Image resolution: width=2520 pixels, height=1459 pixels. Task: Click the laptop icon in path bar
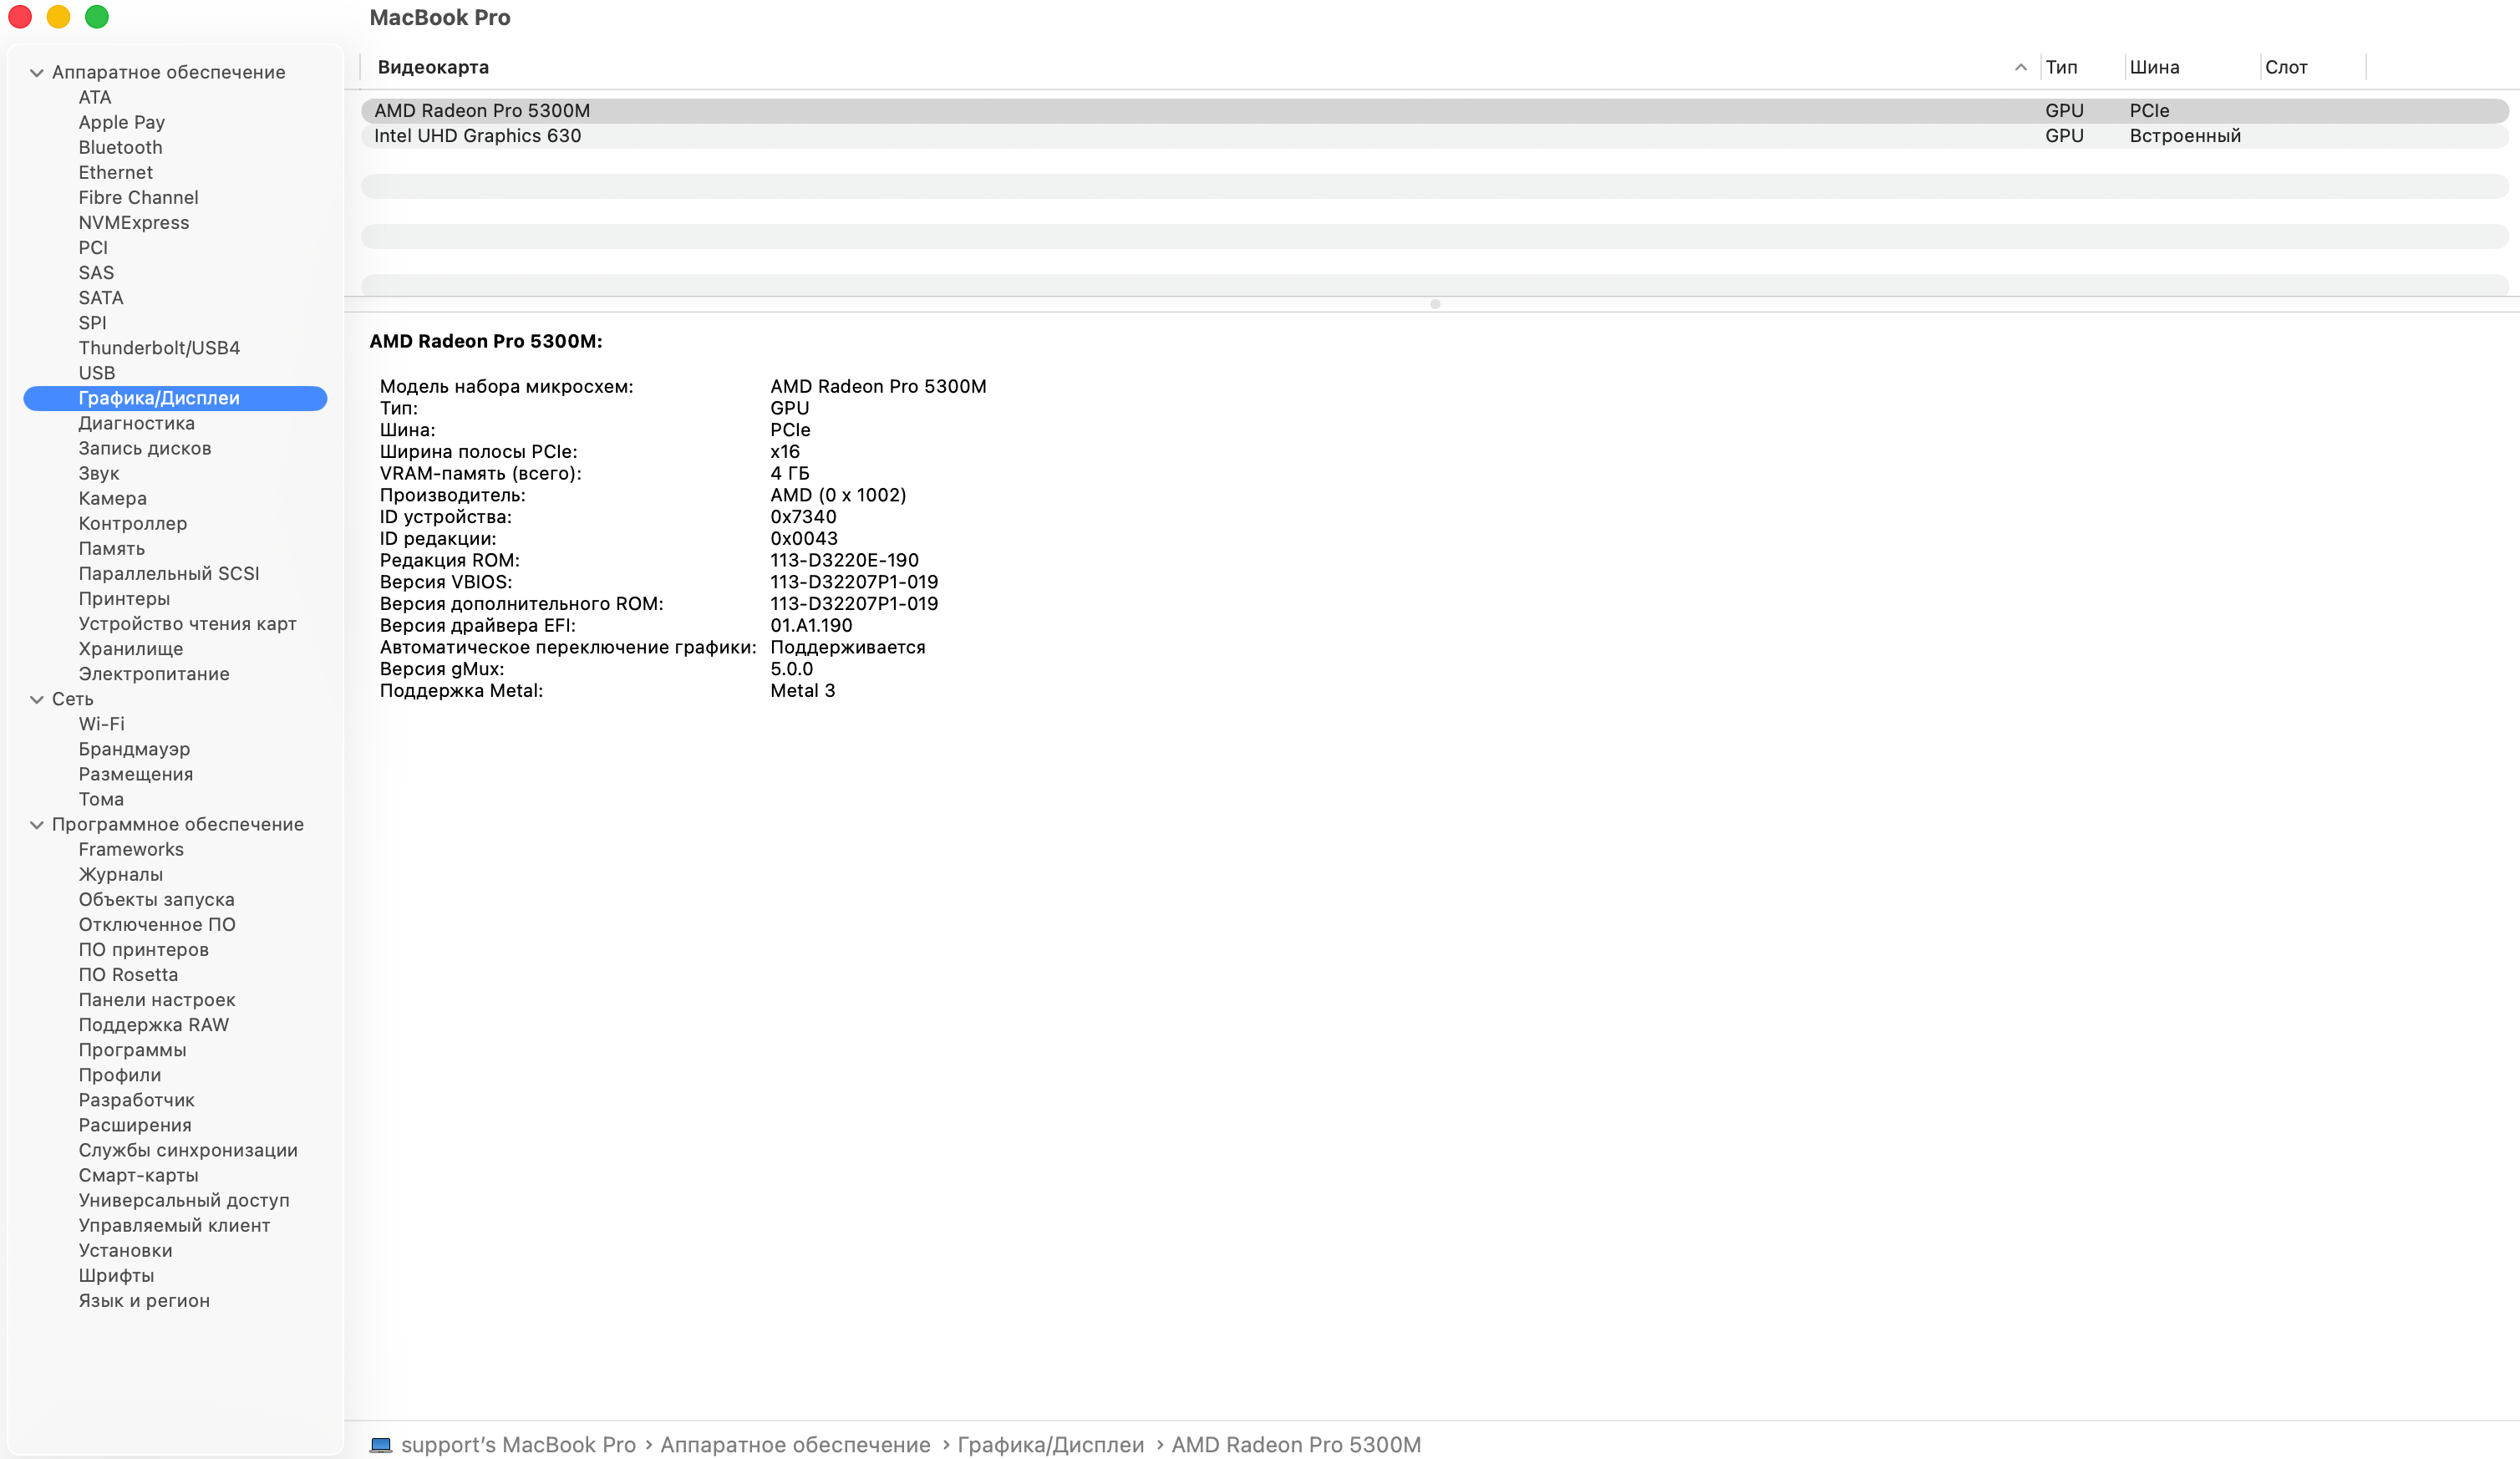[380, 1445]
